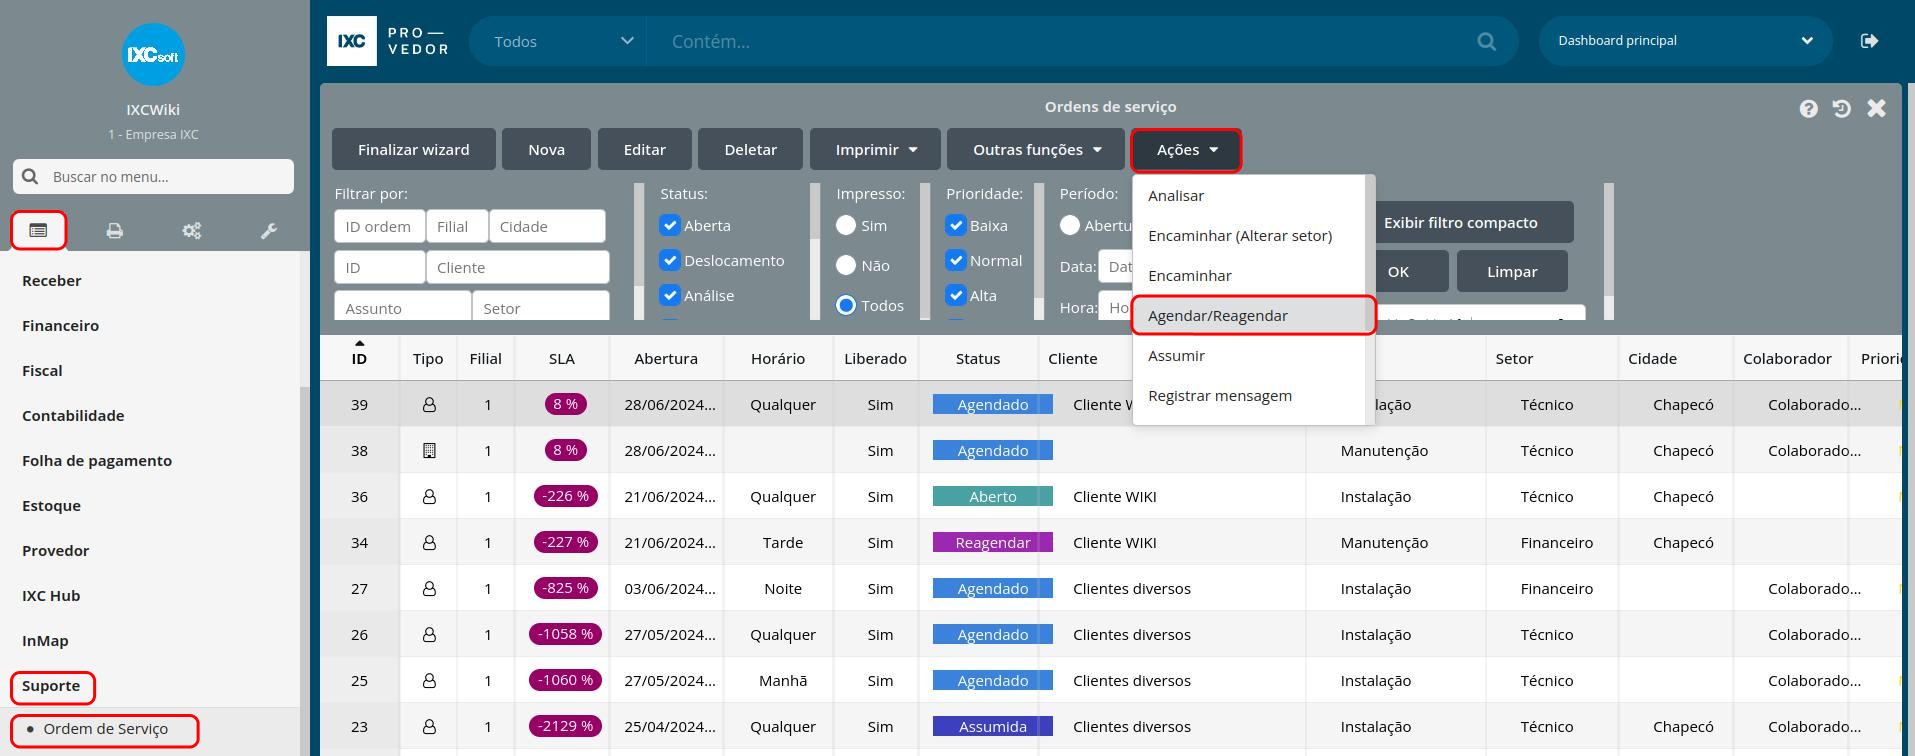The height and width of the screenshot is (756, 1915).
Task: Click the IXC Provedor logo in header
Action: (x=389, y=41)
